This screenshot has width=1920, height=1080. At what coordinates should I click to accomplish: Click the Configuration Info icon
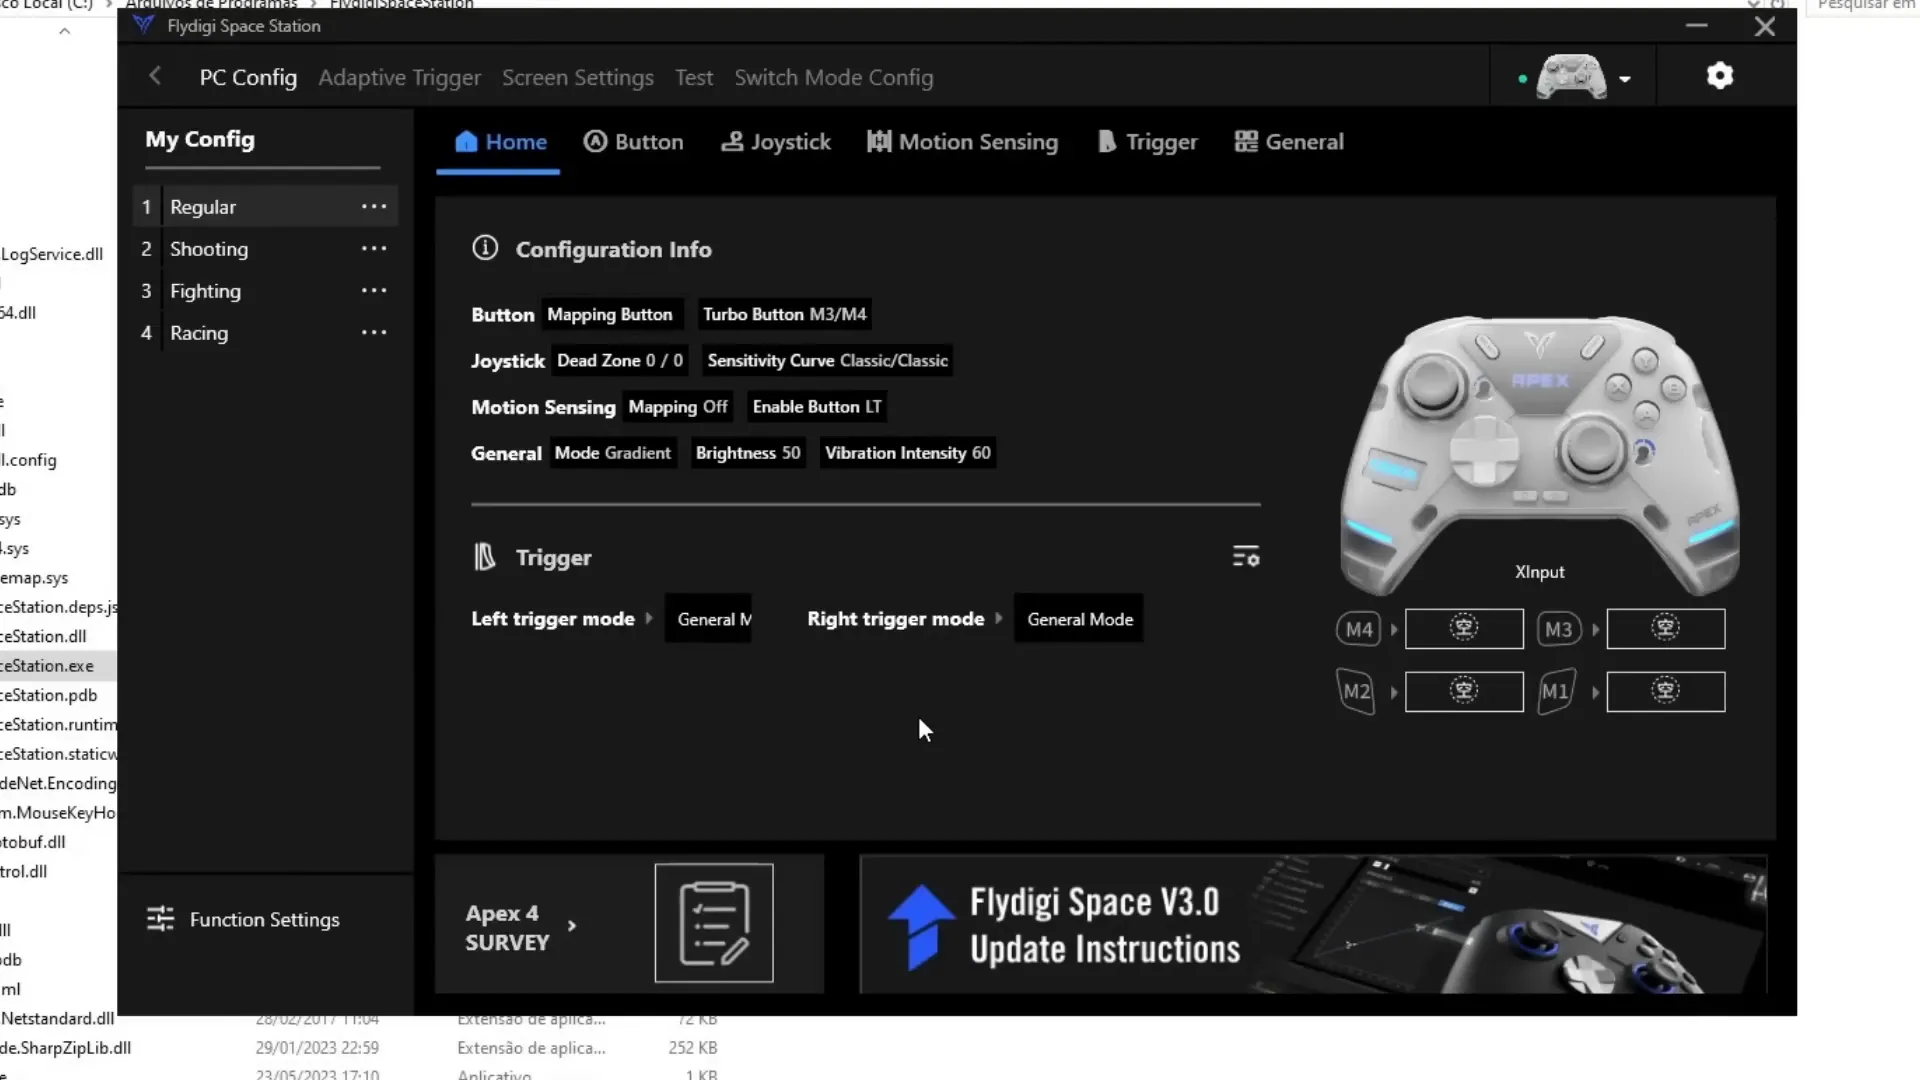(485, 248)
